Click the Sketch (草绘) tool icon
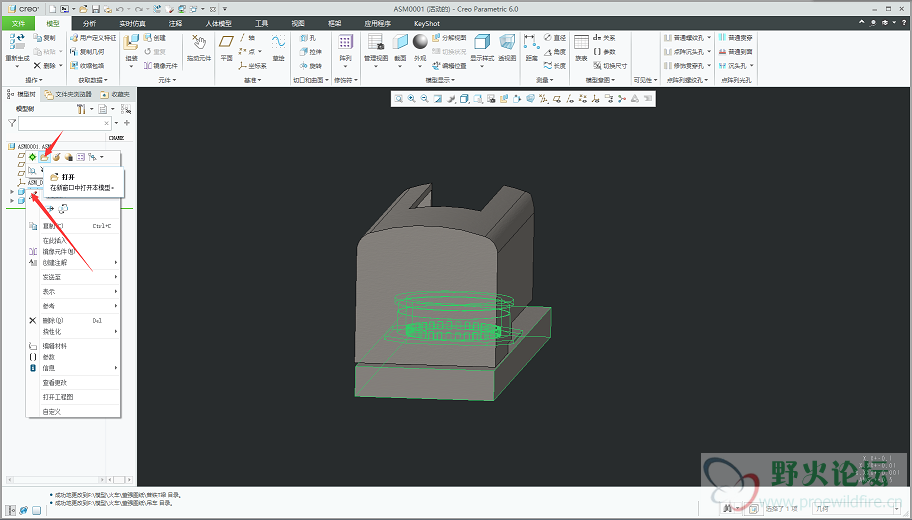This screenshot has height=520, width=912. 279,42
